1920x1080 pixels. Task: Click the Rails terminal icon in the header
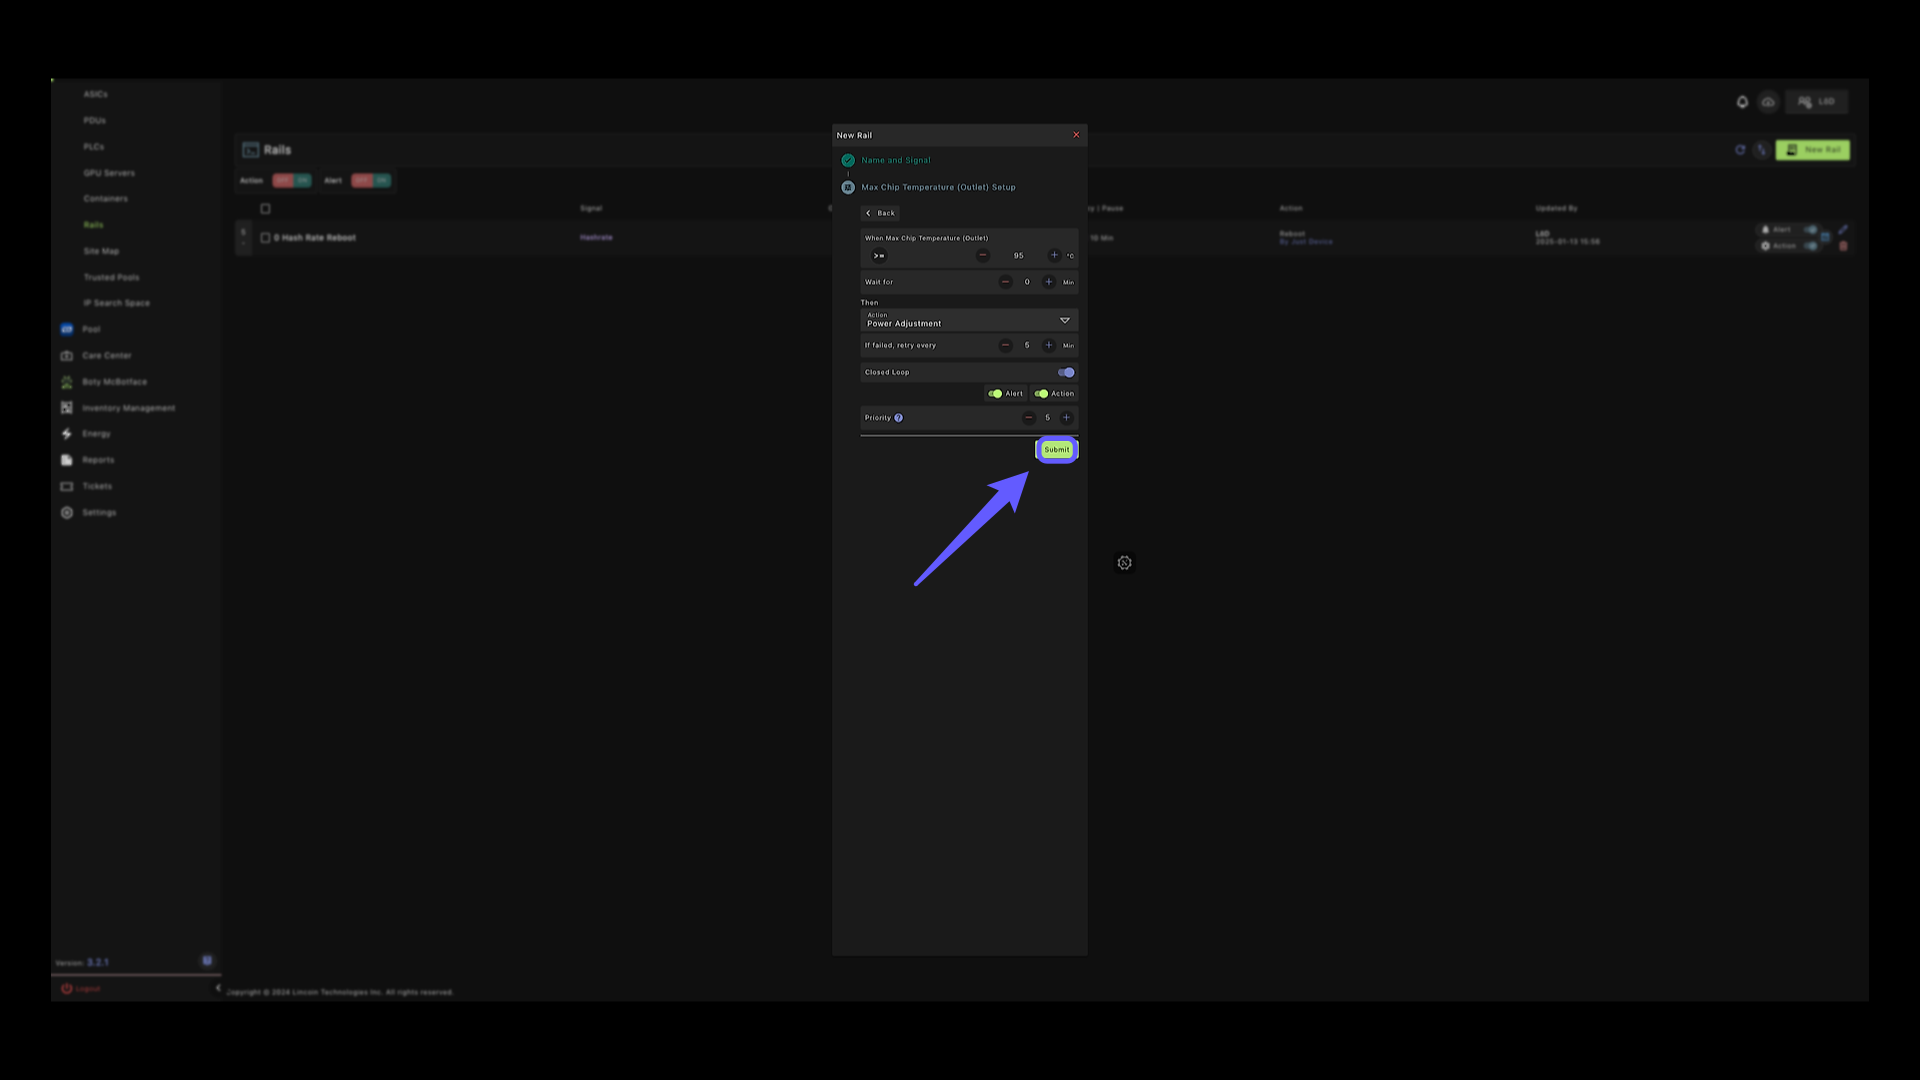pos(250,150)
